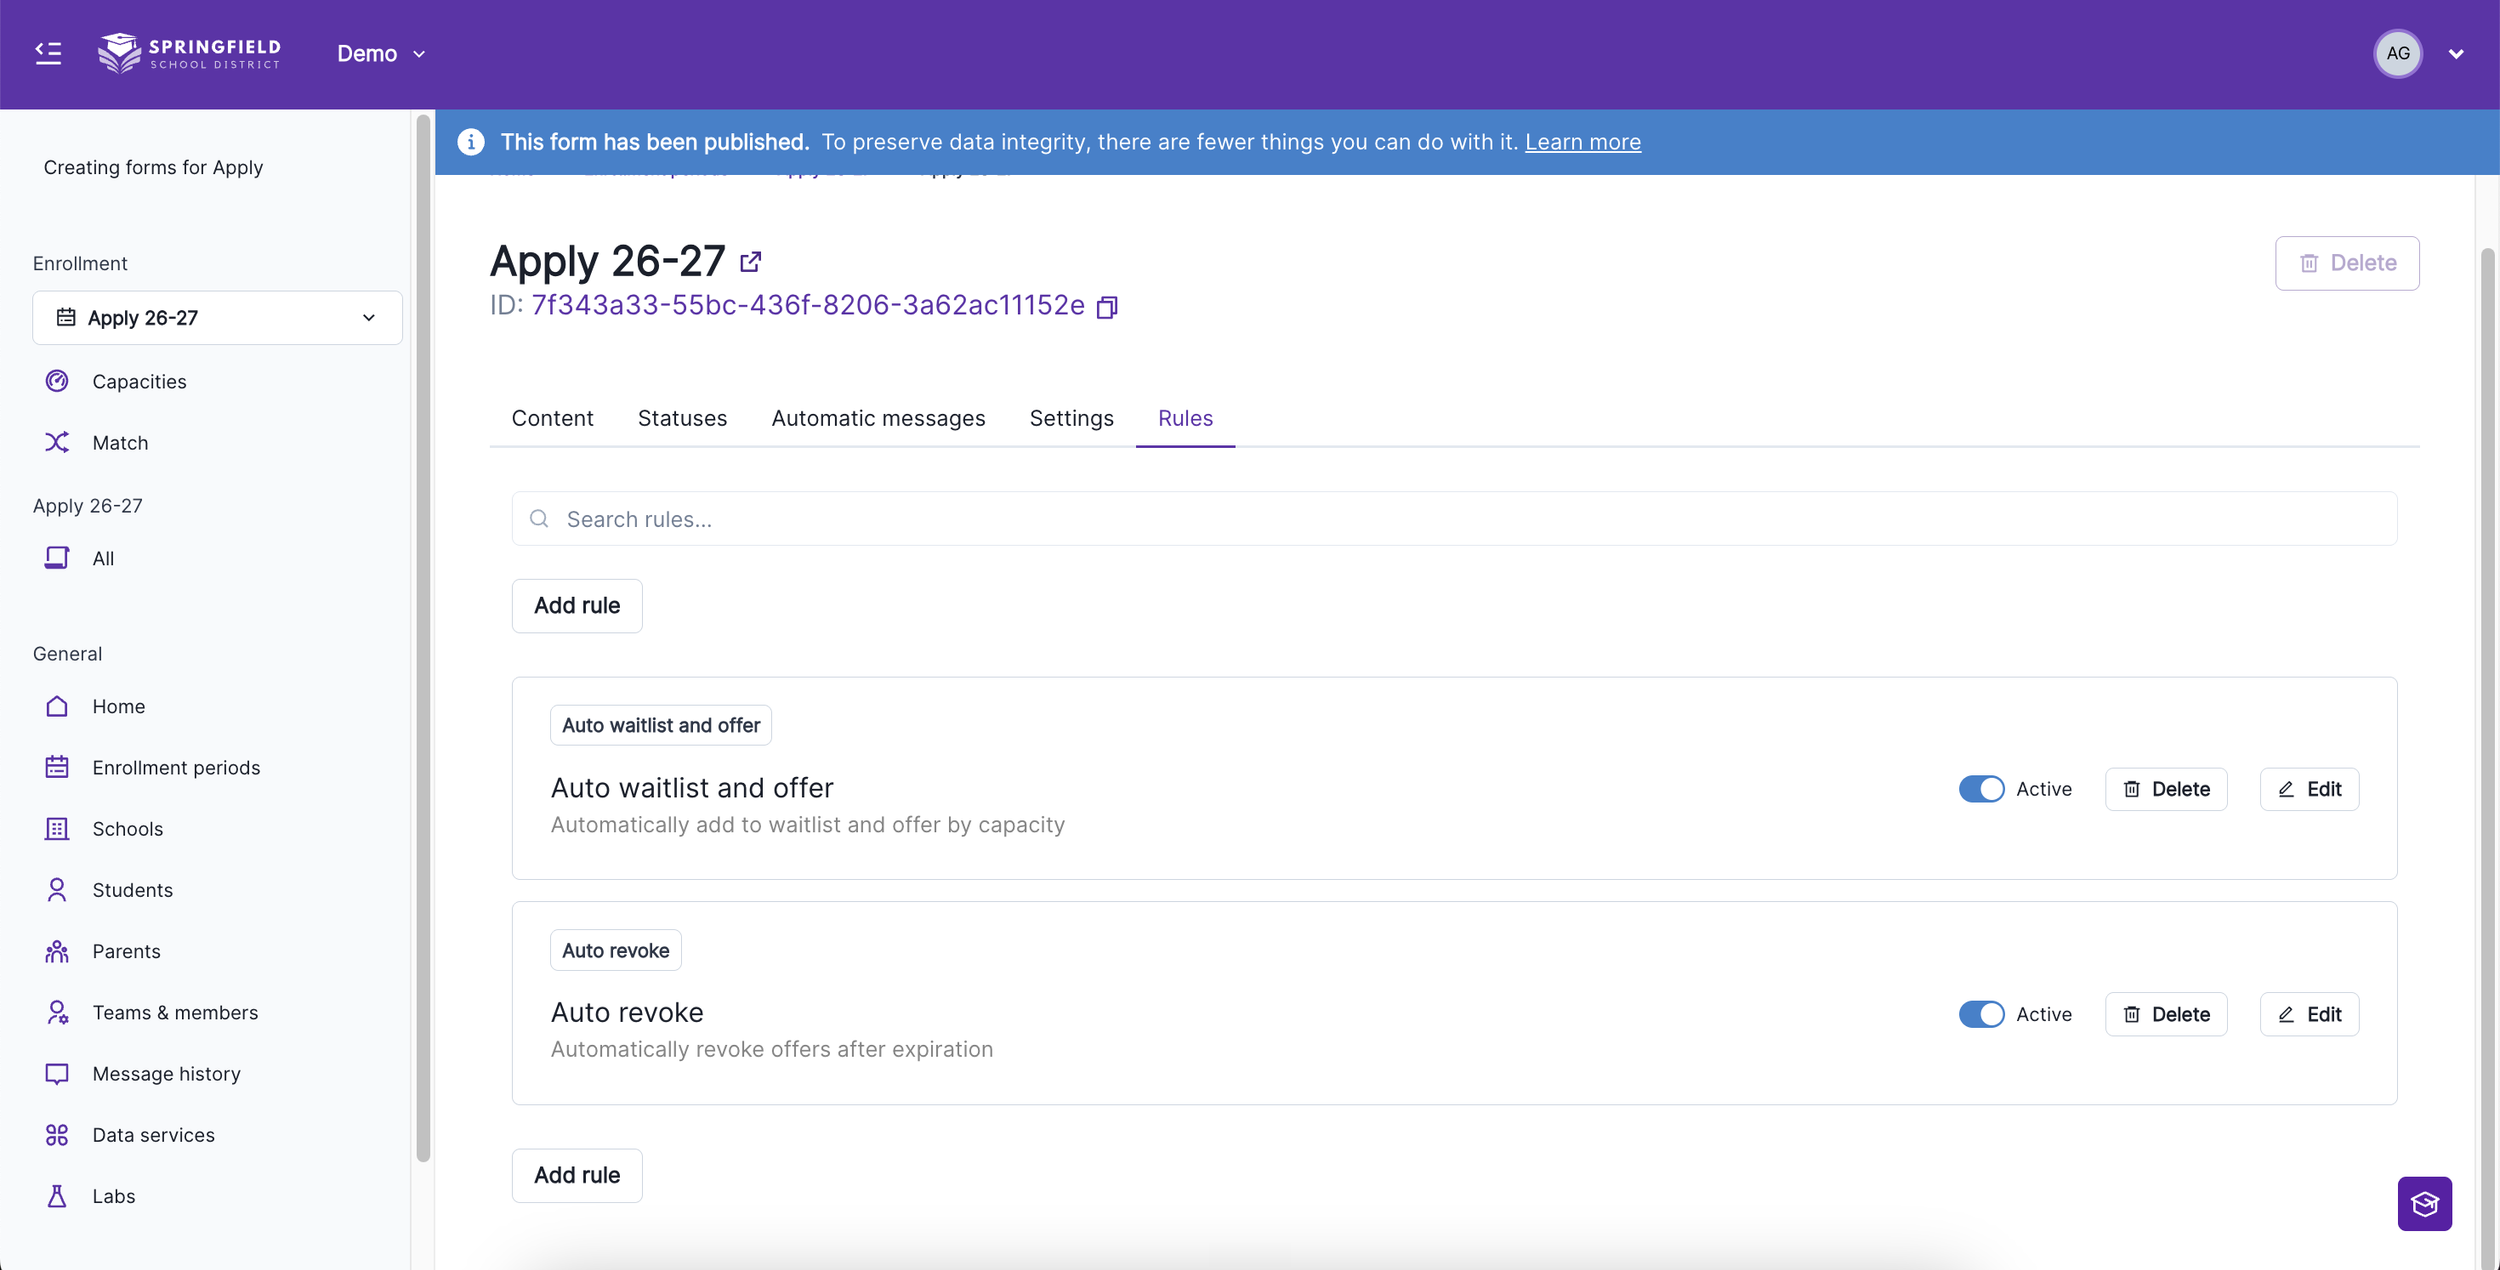
Task: Open Labs in the sidebar
Action: pos(113,1196)
